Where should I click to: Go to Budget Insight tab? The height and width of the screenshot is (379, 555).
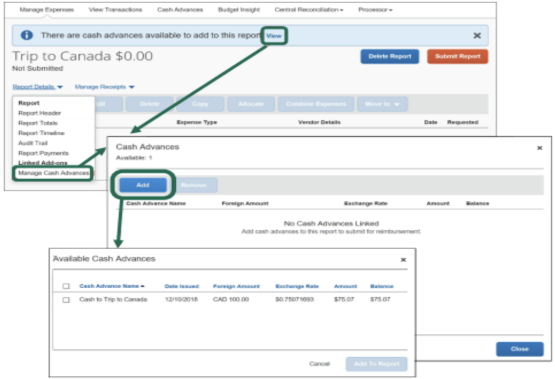[239, 10]
